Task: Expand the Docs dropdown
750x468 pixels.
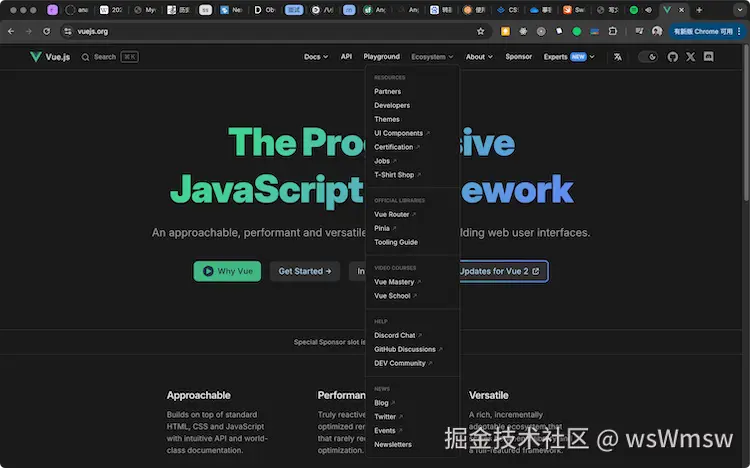Action: [316, 57]
